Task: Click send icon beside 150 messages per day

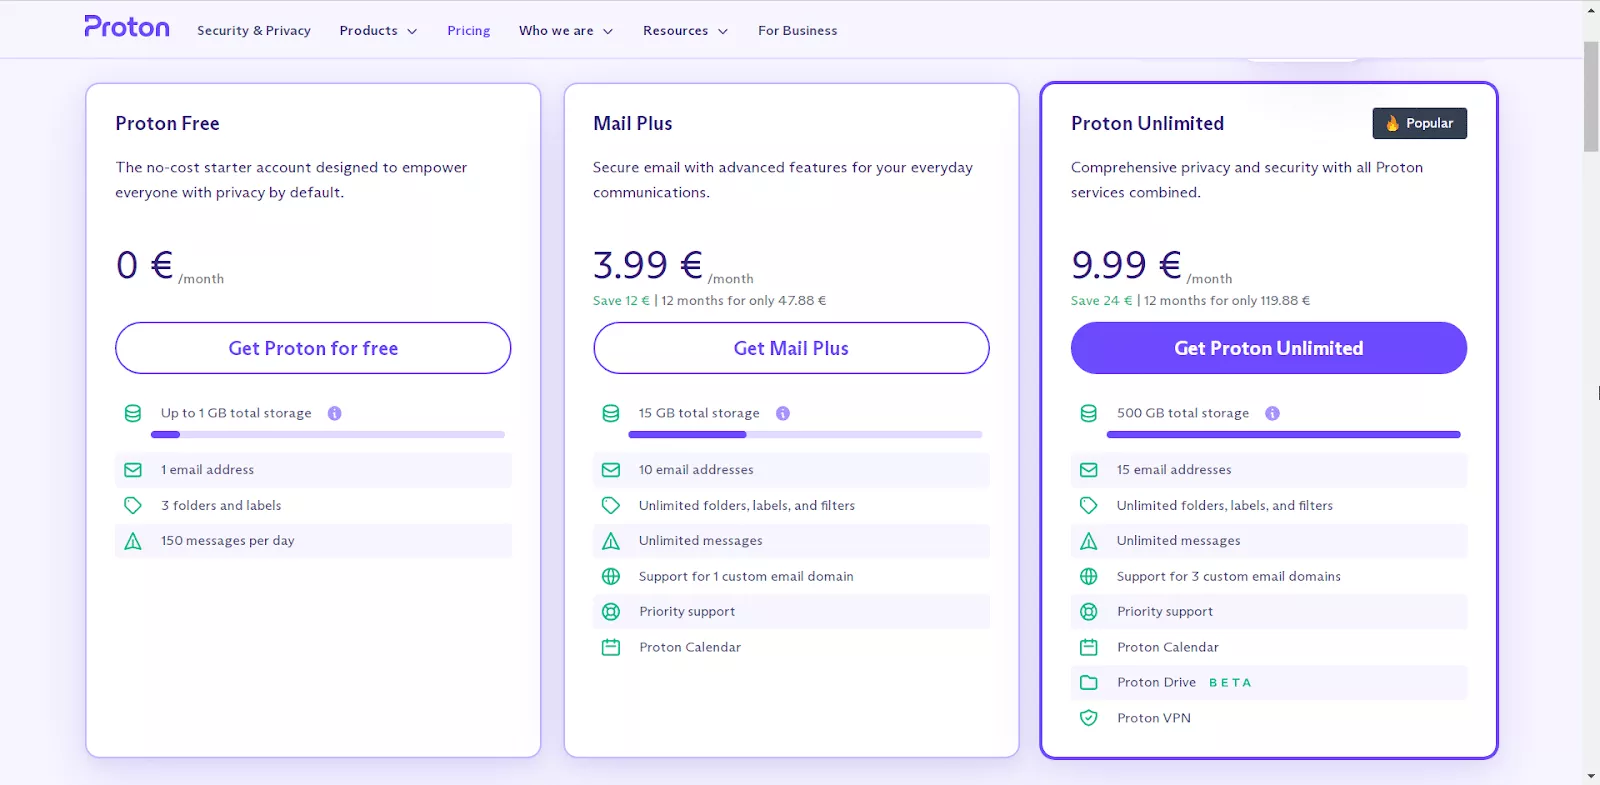Action: (133, 541)
